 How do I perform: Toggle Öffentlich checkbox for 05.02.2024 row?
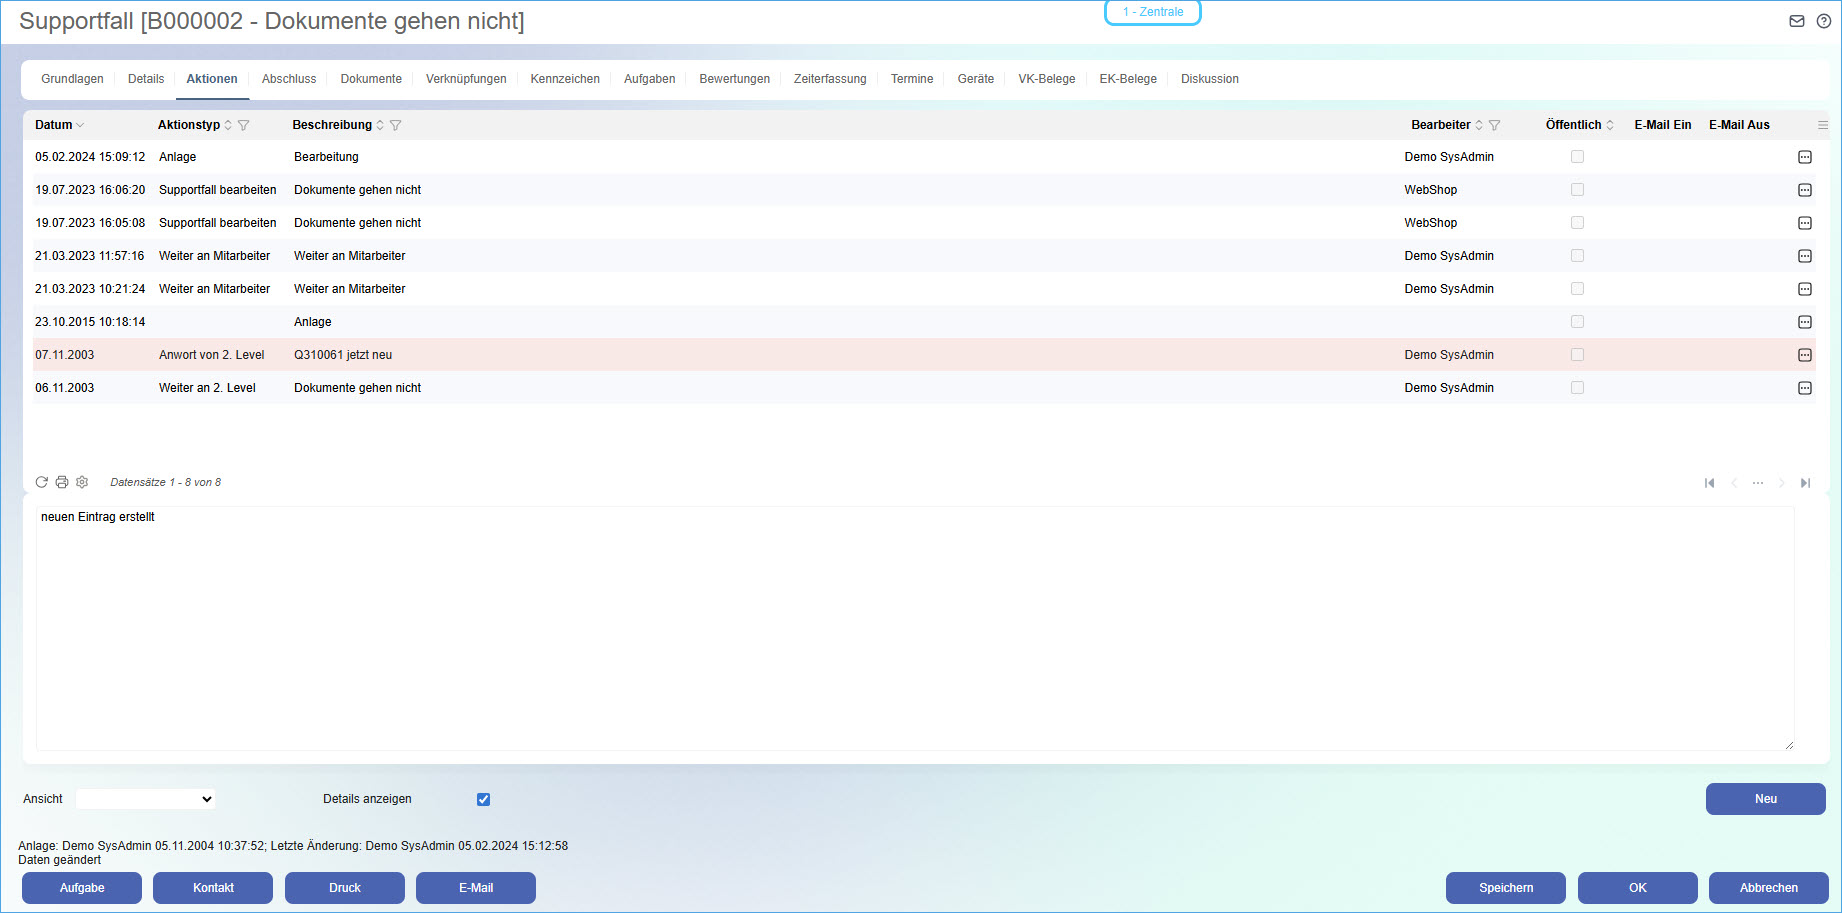[x=1578, y=157]
